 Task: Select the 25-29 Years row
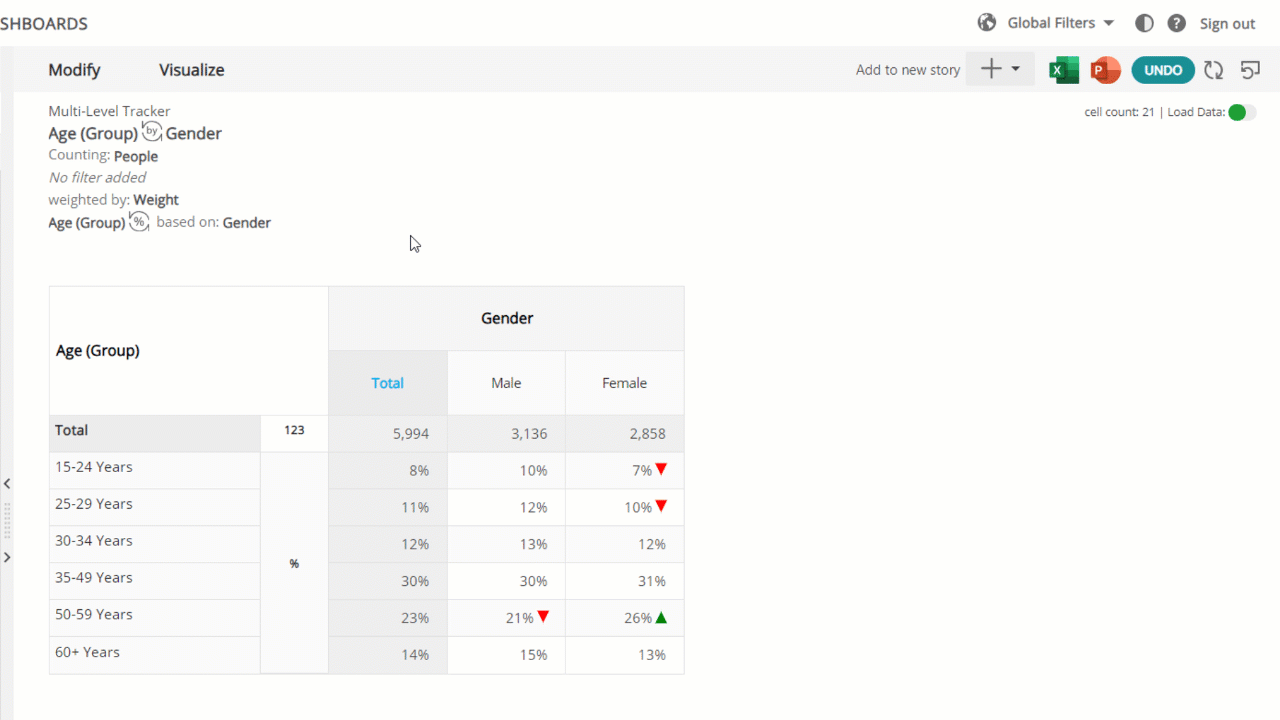click(x=155, y=505)
